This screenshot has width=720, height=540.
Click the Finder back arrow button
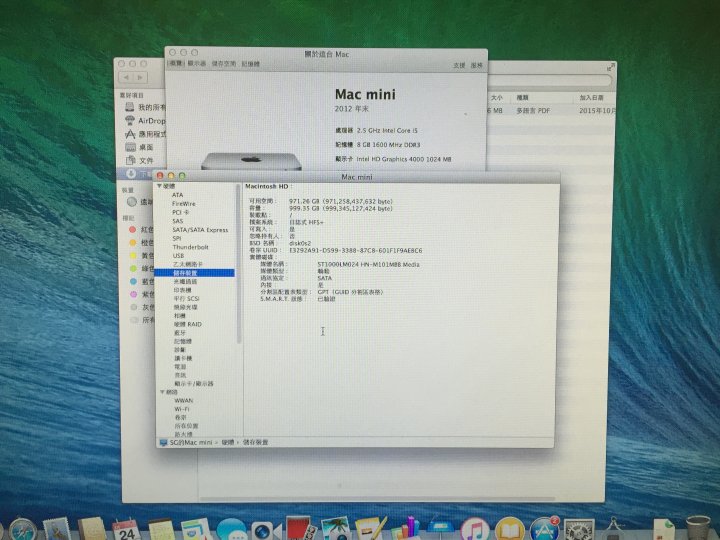126,78
